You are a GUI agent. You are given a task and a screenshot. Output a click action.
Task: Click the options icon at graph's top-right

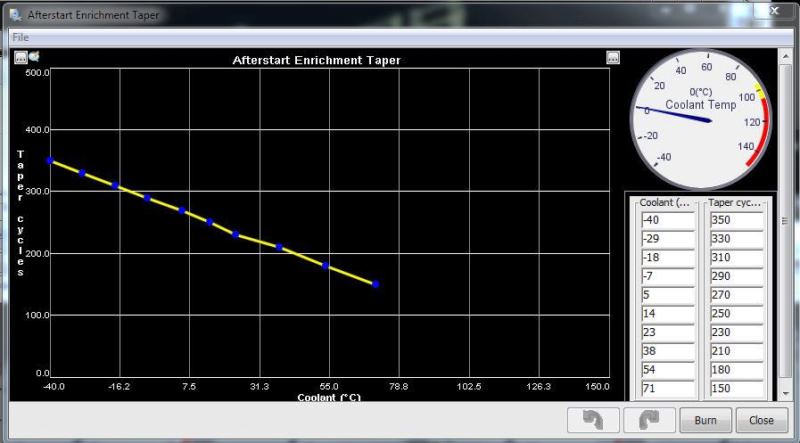pyautogui.click(x=613, y=58)
